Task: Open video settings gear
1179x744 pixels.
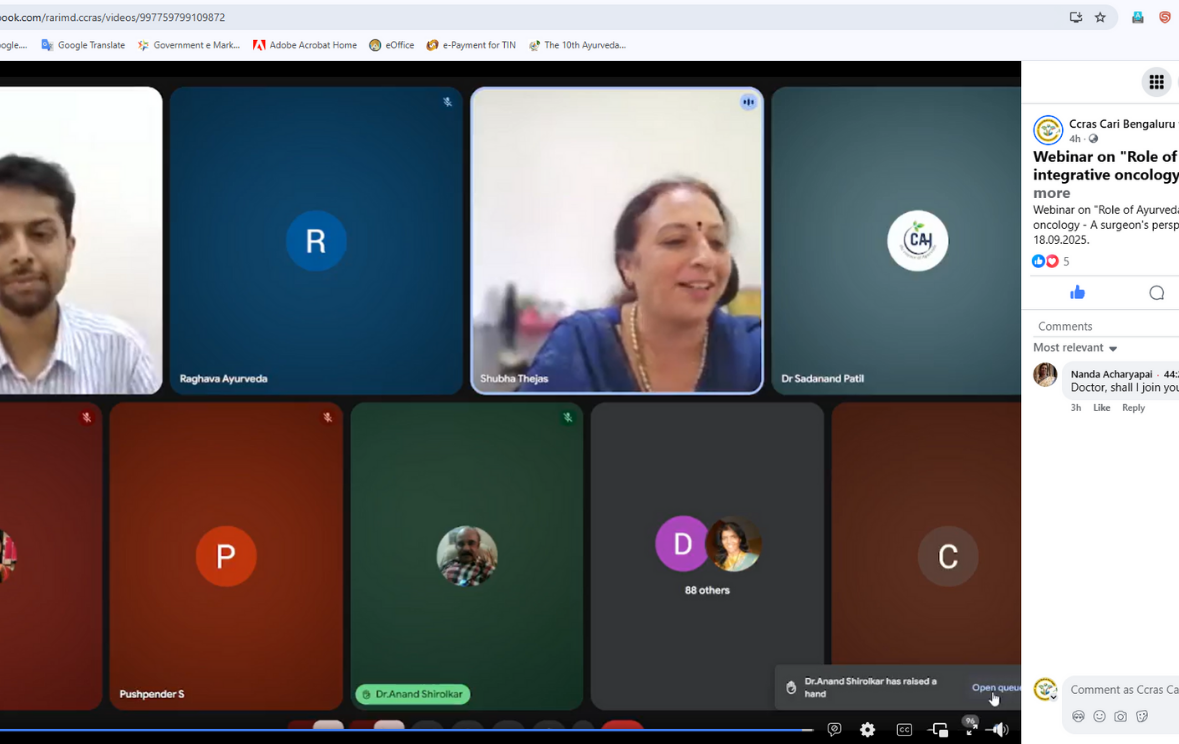Action: coord(867,730)
